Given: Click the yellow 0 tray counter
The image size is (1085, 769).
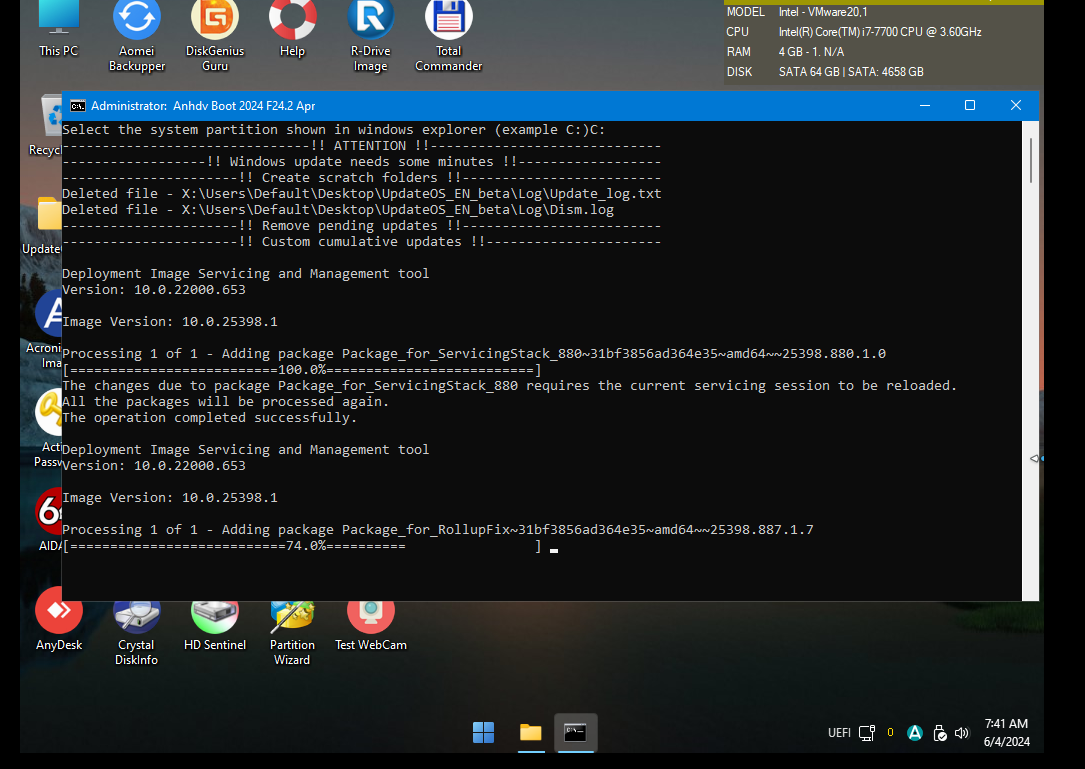Looking at the screenshot, I should coord(890,732).
